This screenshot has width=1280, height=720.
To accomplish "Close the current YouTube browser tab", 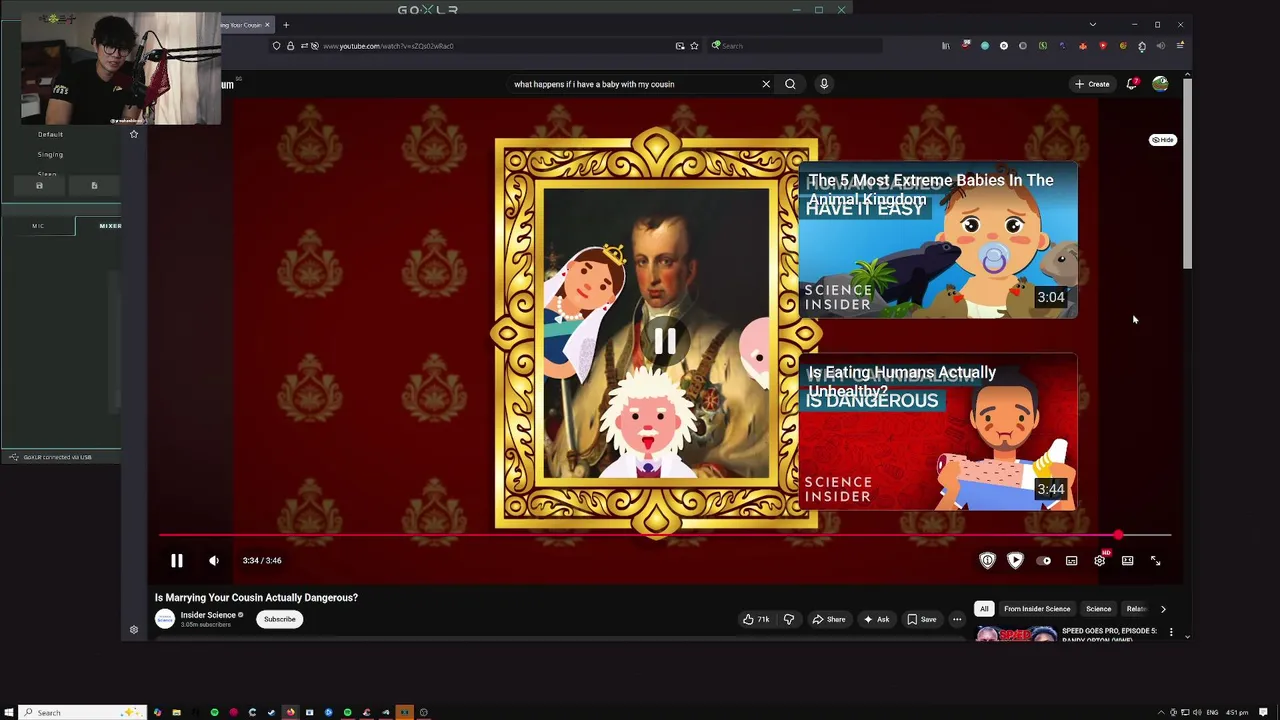I will pyautogui.click(x=267, y=24).
